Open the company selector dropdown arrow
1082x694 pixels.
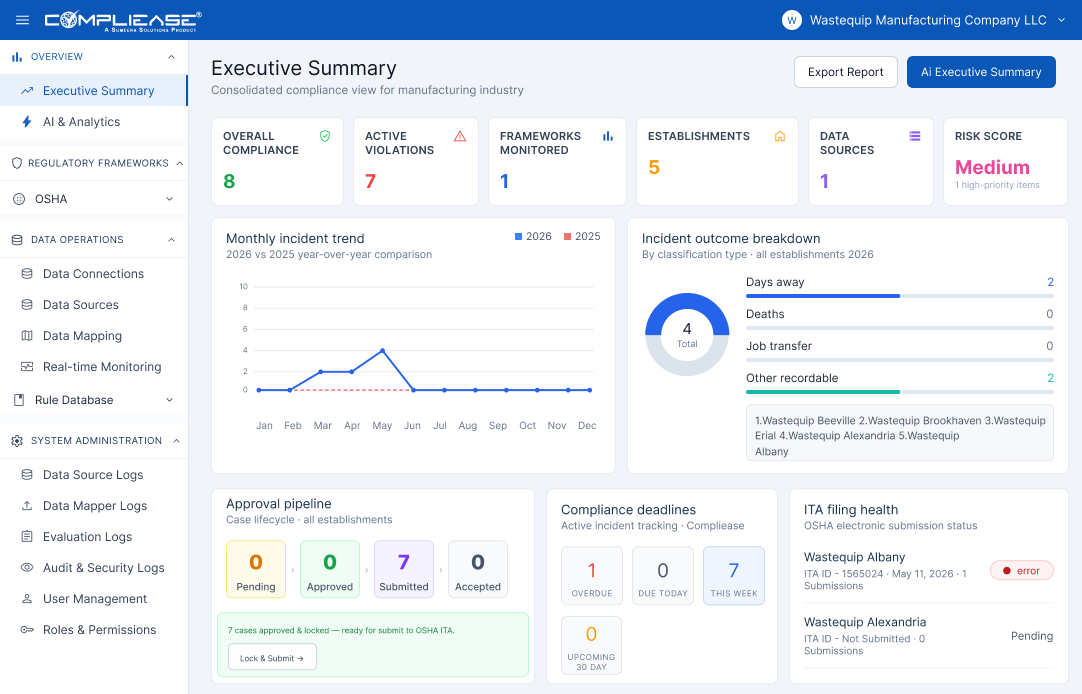click(x=1061, y=20)
